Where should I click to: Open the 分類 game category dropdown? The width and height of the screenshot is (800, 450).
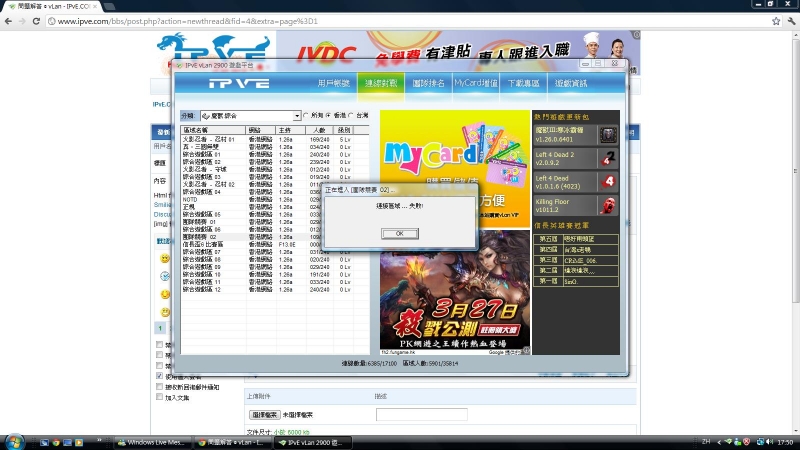click(x=251, y=116)
